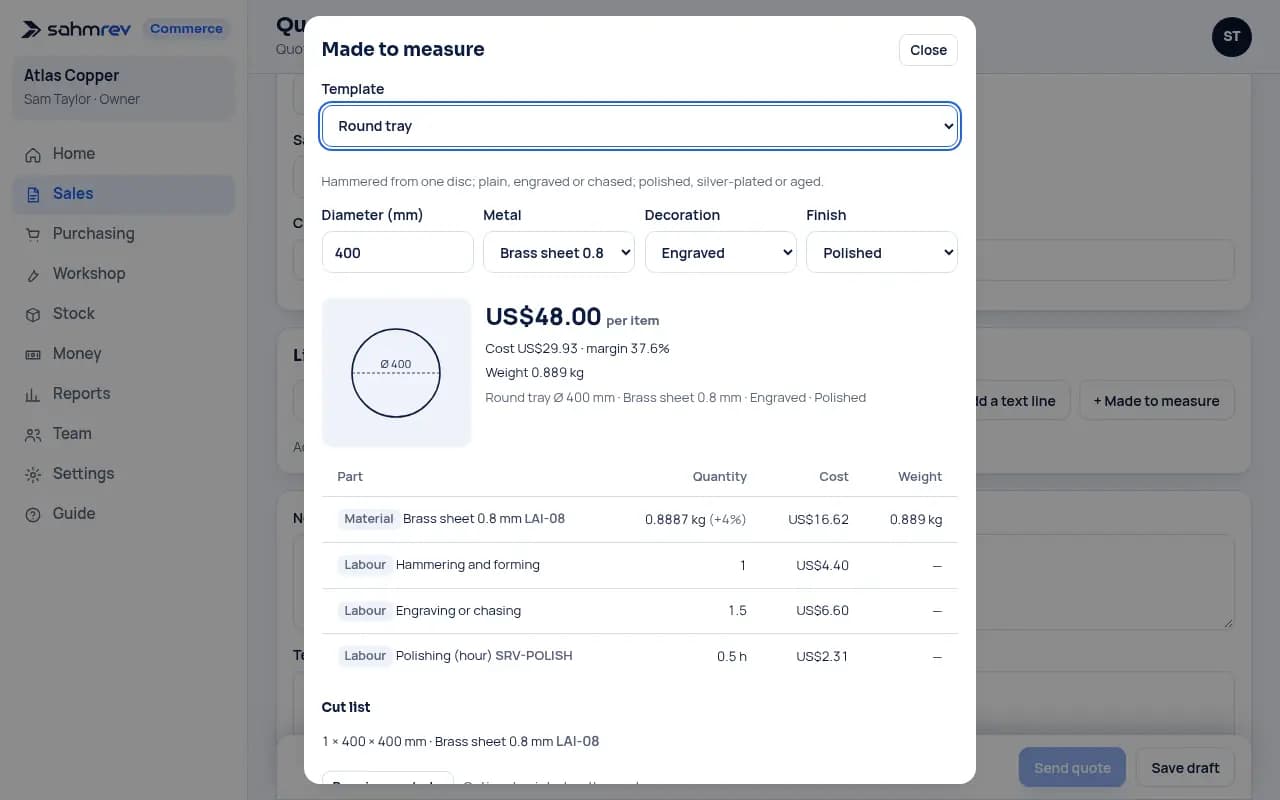Click the sahmrev logo icon

[33, 29]
